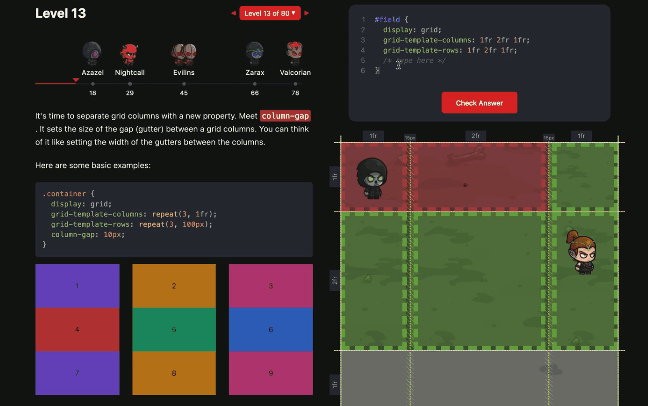
Task: Click the .container selector in example
Action: [x=64, y=193]
